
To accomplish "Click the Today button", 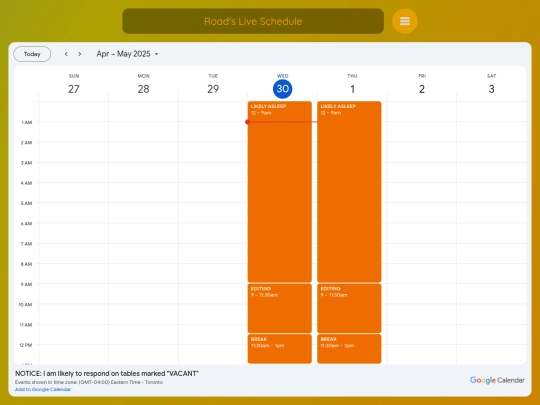I will click(x=32, y=54).
